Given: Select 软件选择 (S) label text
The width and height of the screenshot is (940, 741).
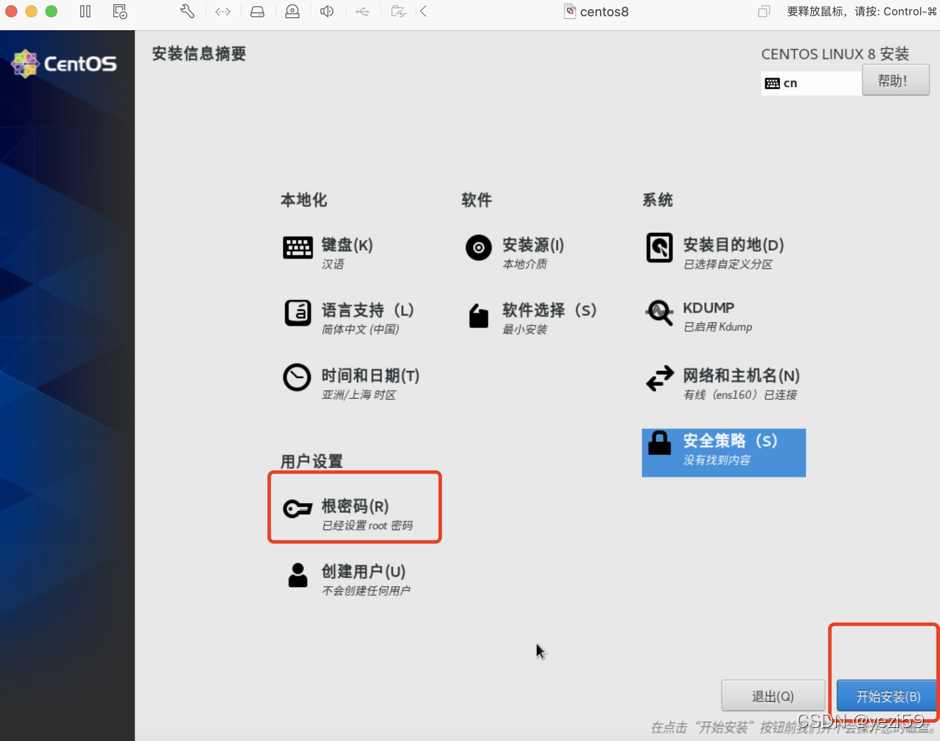Looking at the screenshot, I should [549, 310].
